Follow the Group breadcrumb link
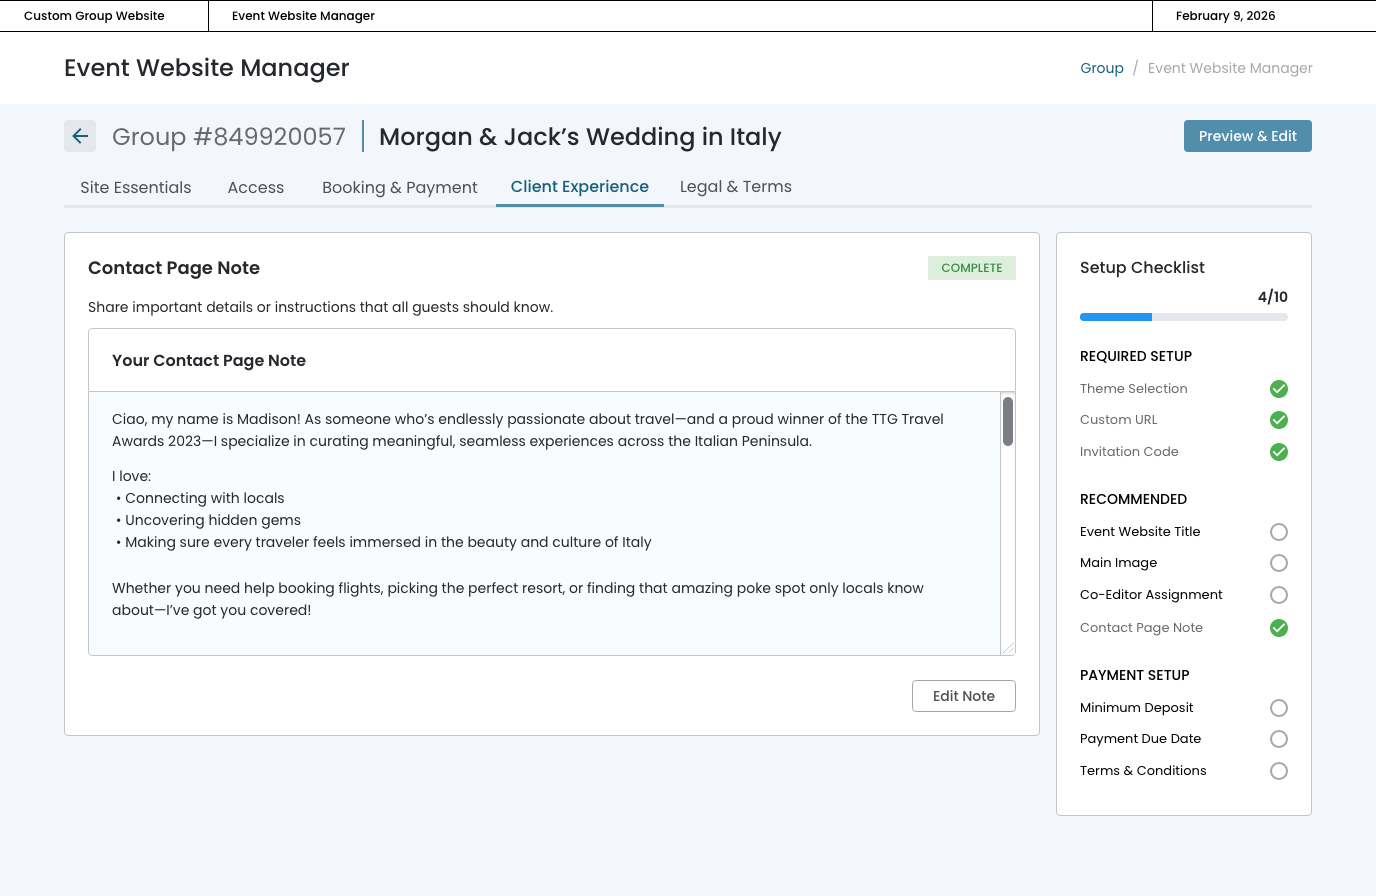Viewport: 1376px width, 896px height. (x=1101, y=68)
